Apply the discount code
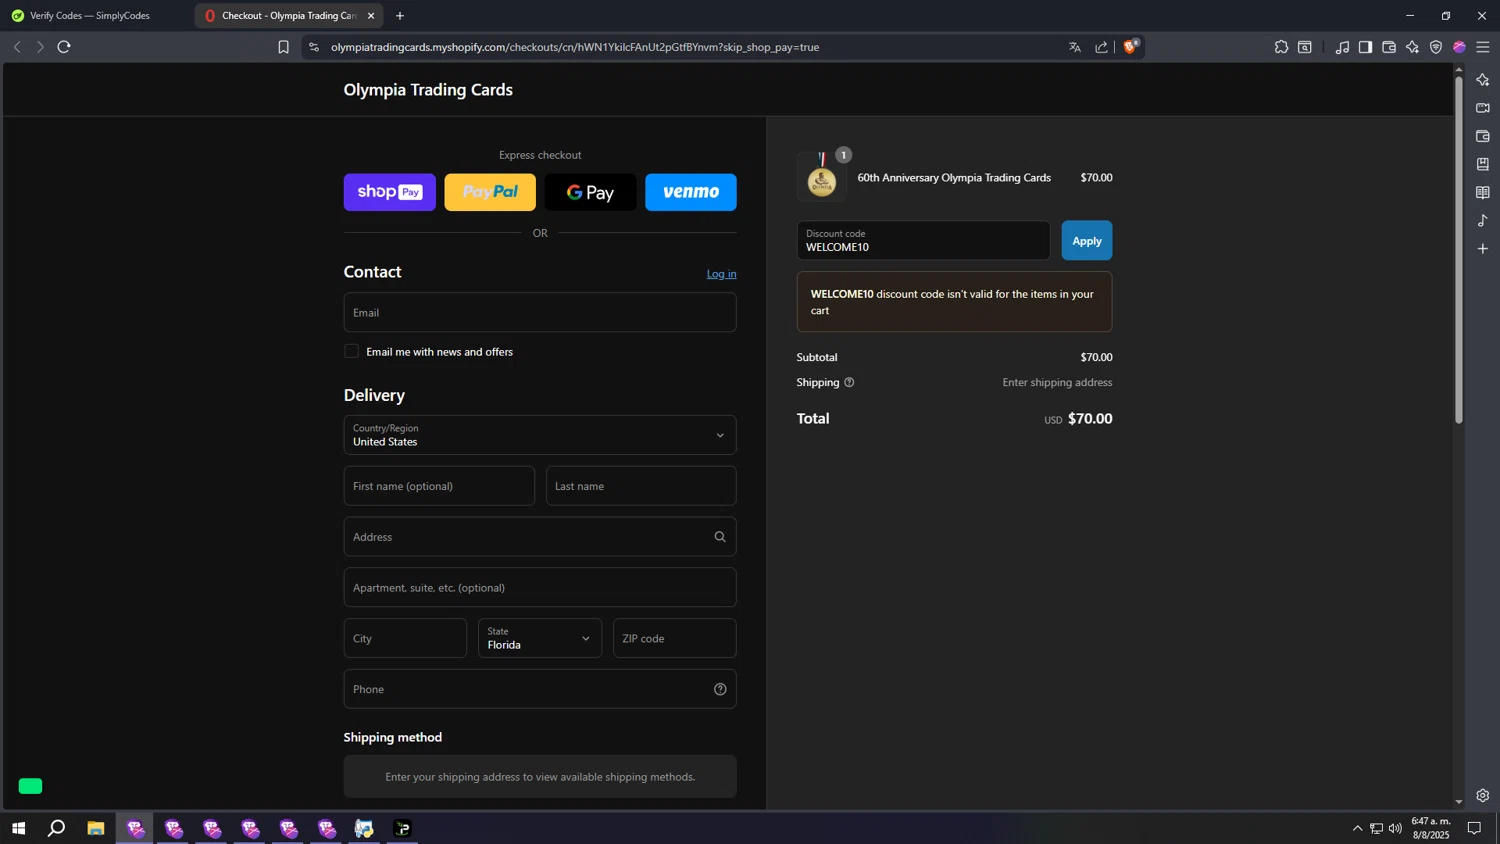The height and width of the screenshot is (844, 1500). tap(1087, 240)
